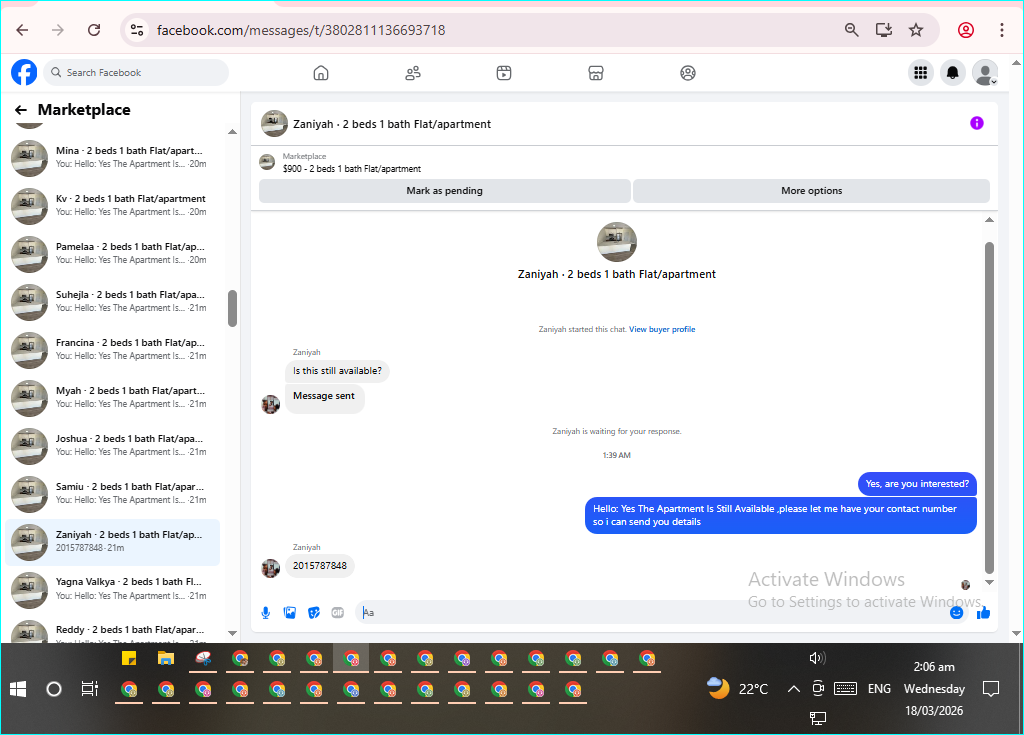Viewport: 1024px width, 735px height.
Task: Click the large listing thumbnail in chat
Action: (616, 242)
